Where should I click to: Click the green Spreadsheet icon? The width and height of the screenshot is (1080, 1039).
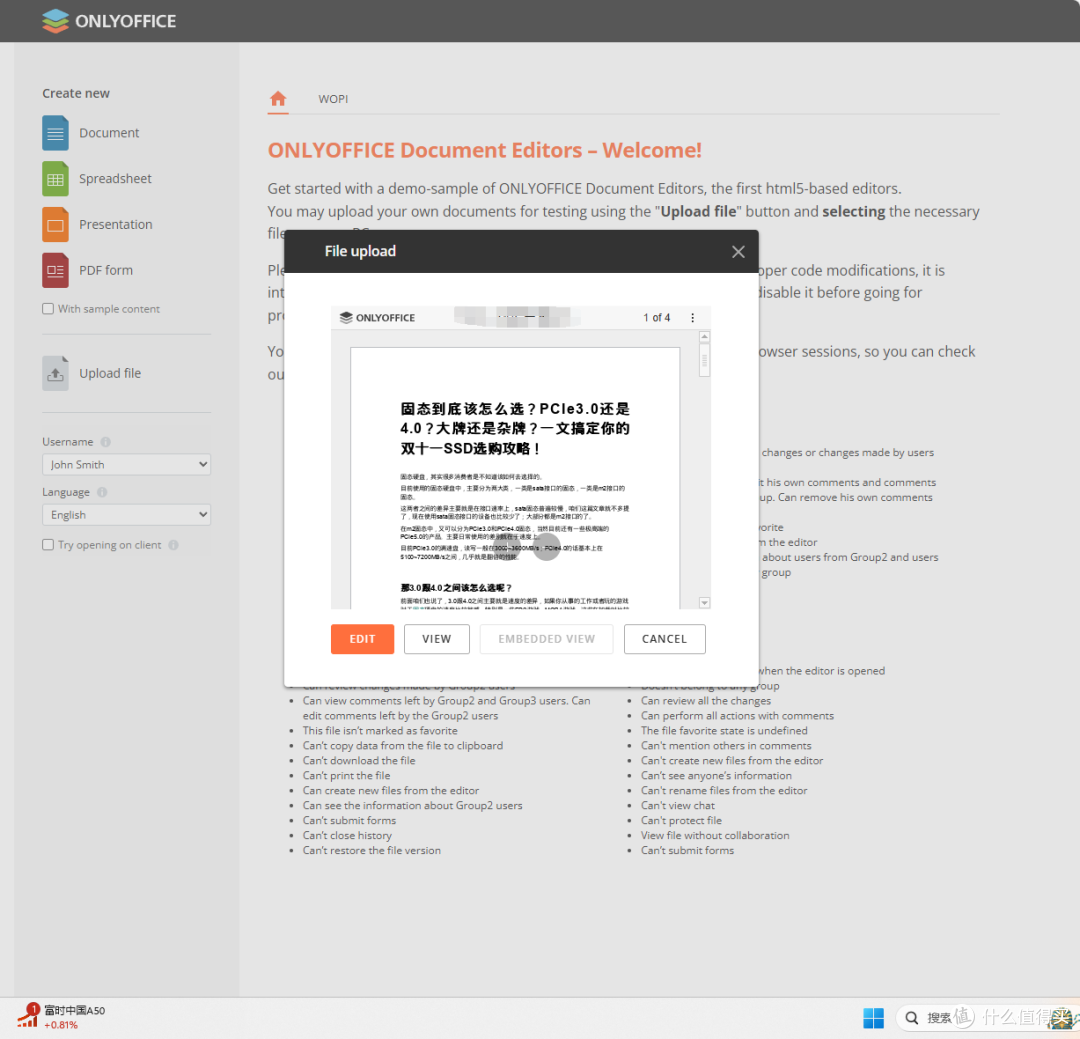pos(55,179)
